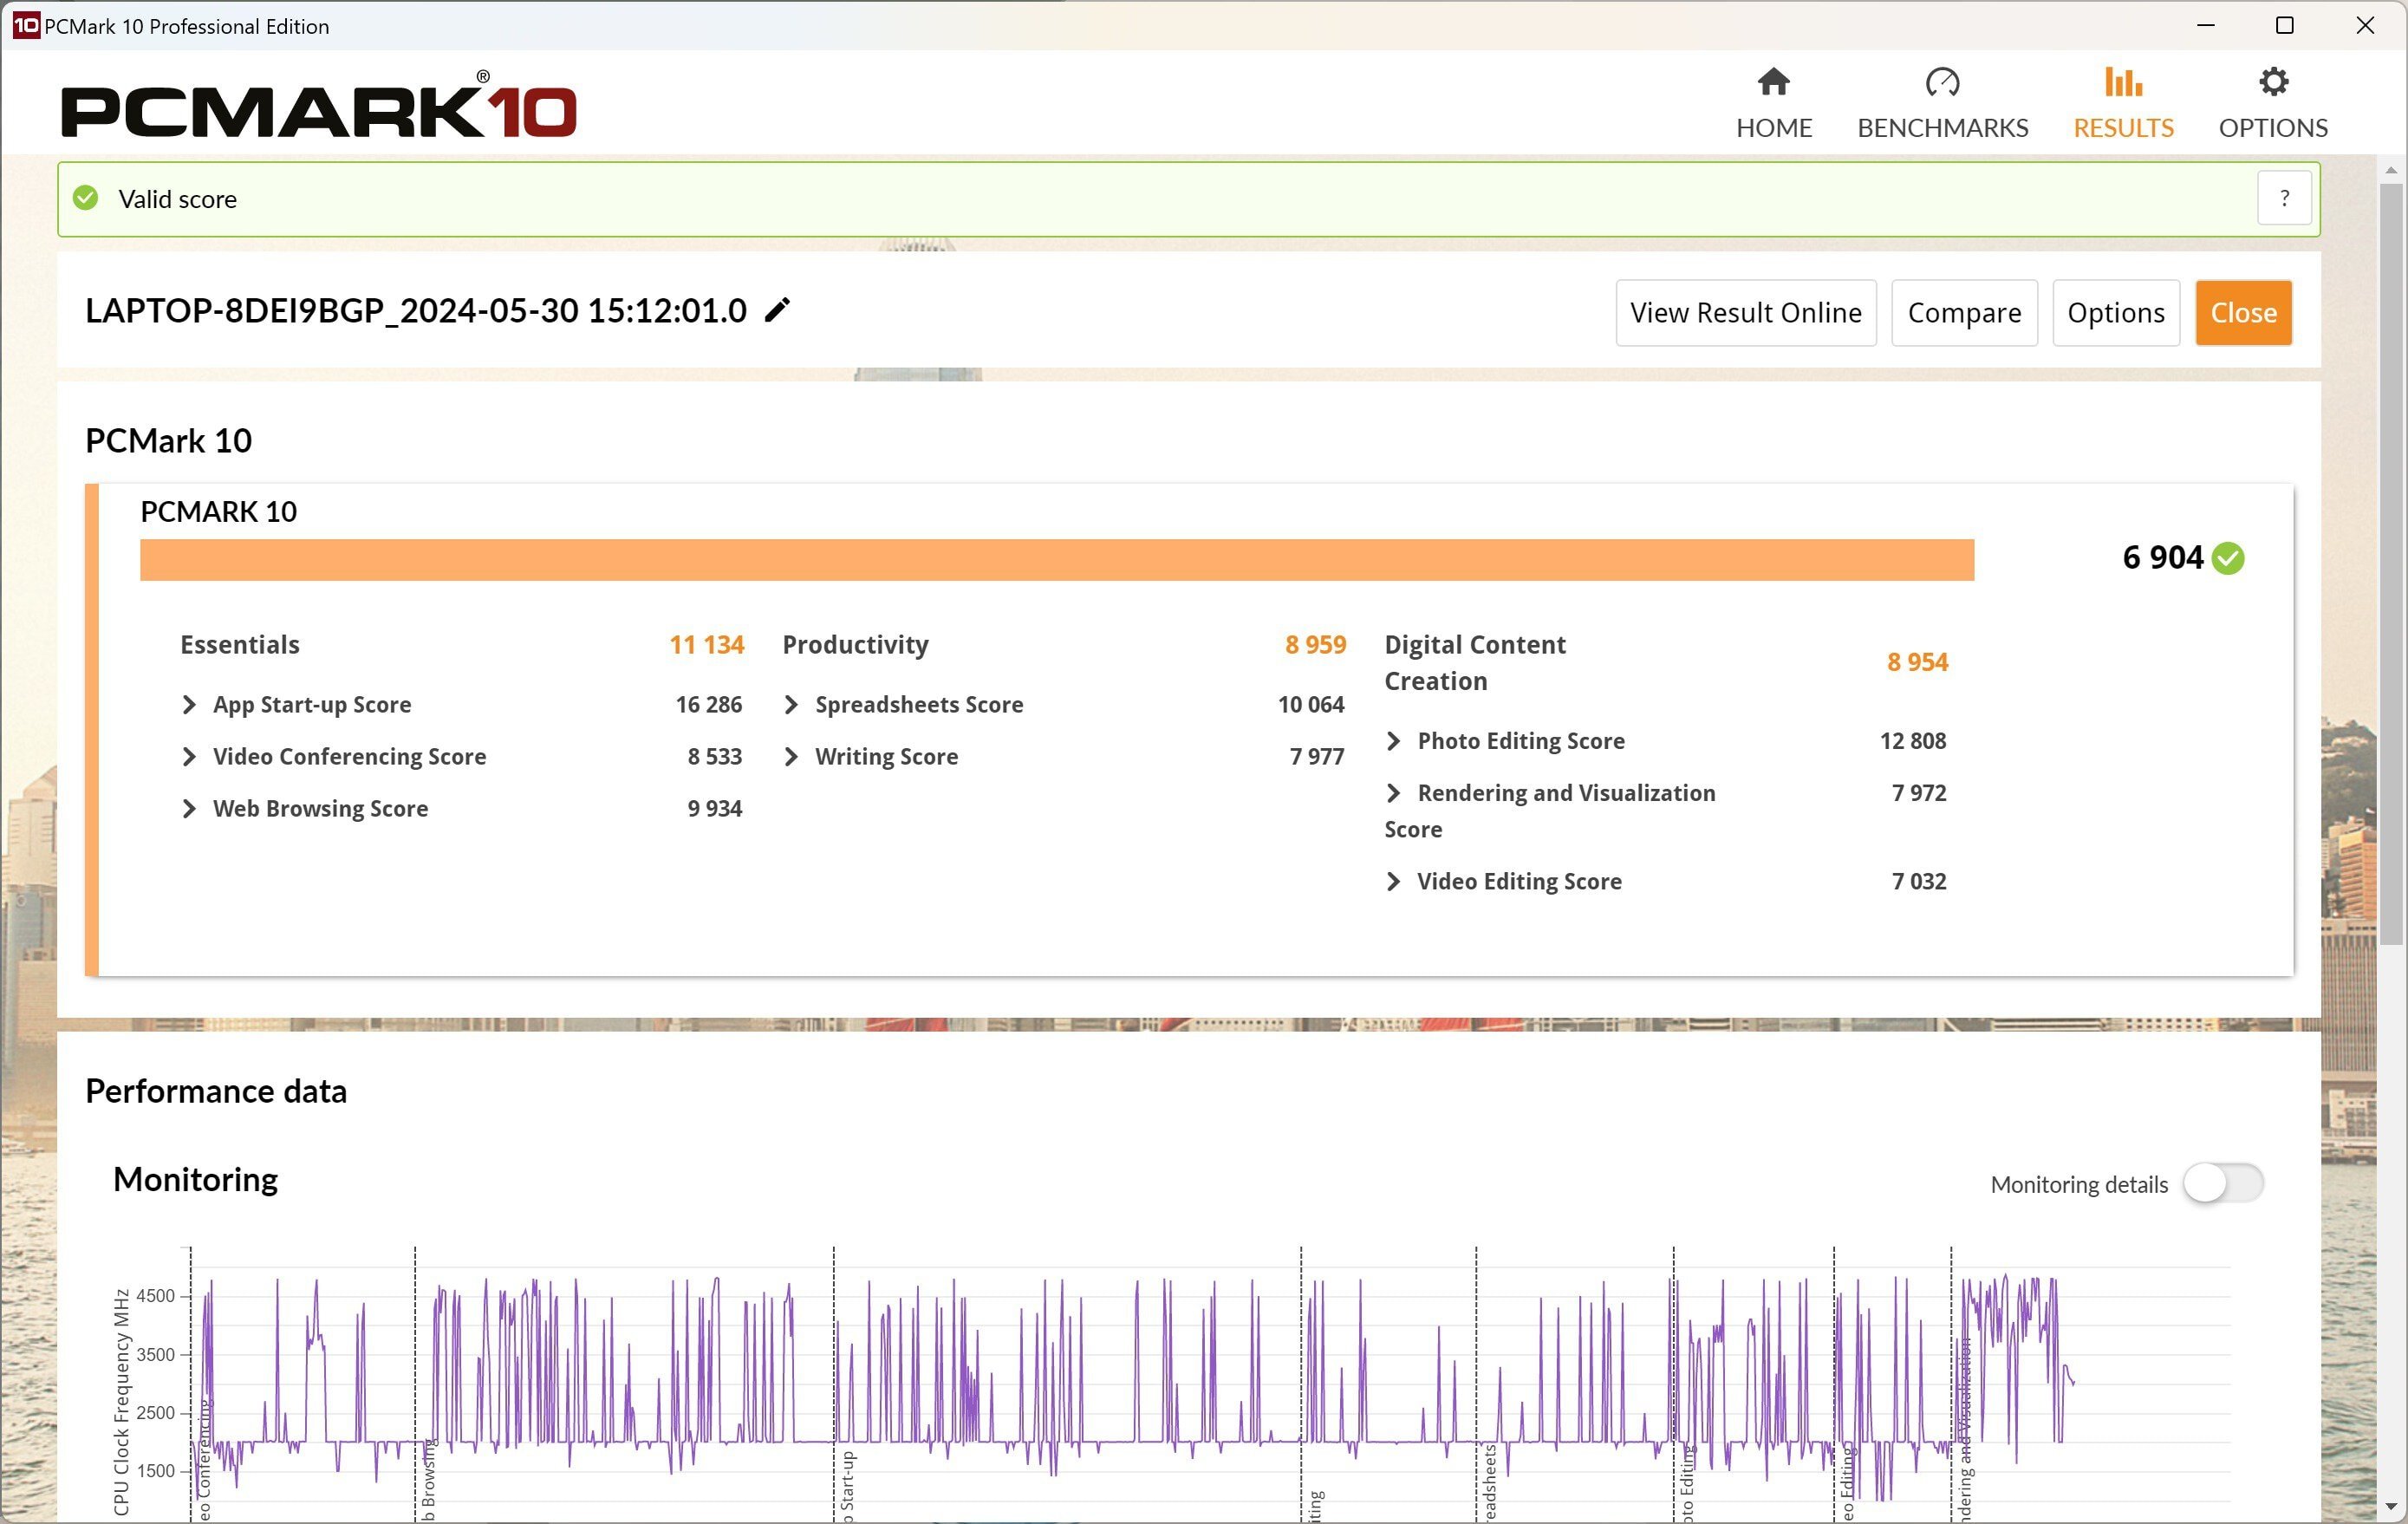Click the 2500 MHz axis label
Image resolution: width=2408 pixels, height=1524 pixels.
click(x=155, y=1413)
